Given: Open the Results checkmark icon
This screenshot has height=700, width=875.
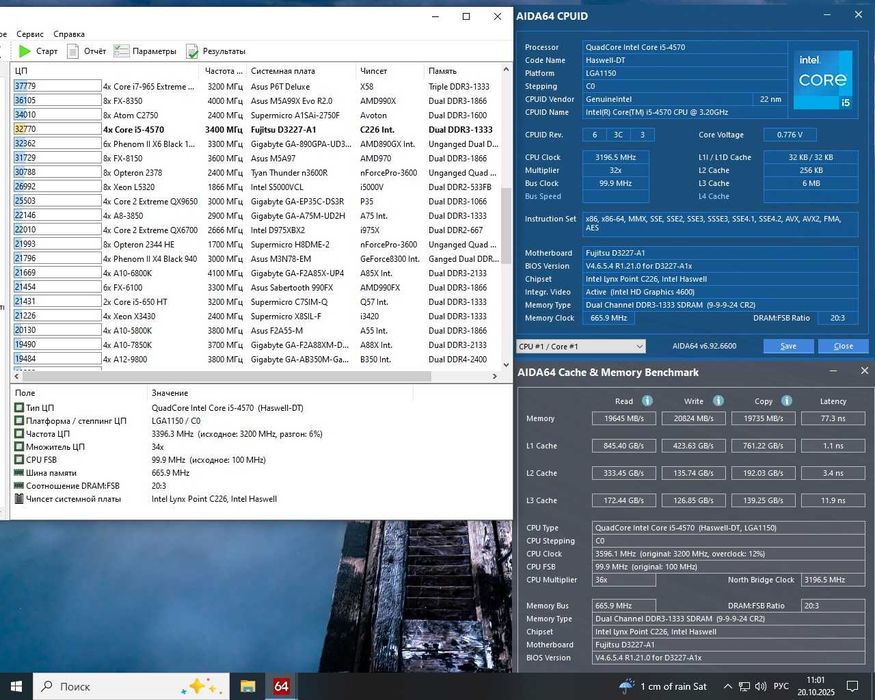Looking at the screenshot, I should tap(192, 51).
